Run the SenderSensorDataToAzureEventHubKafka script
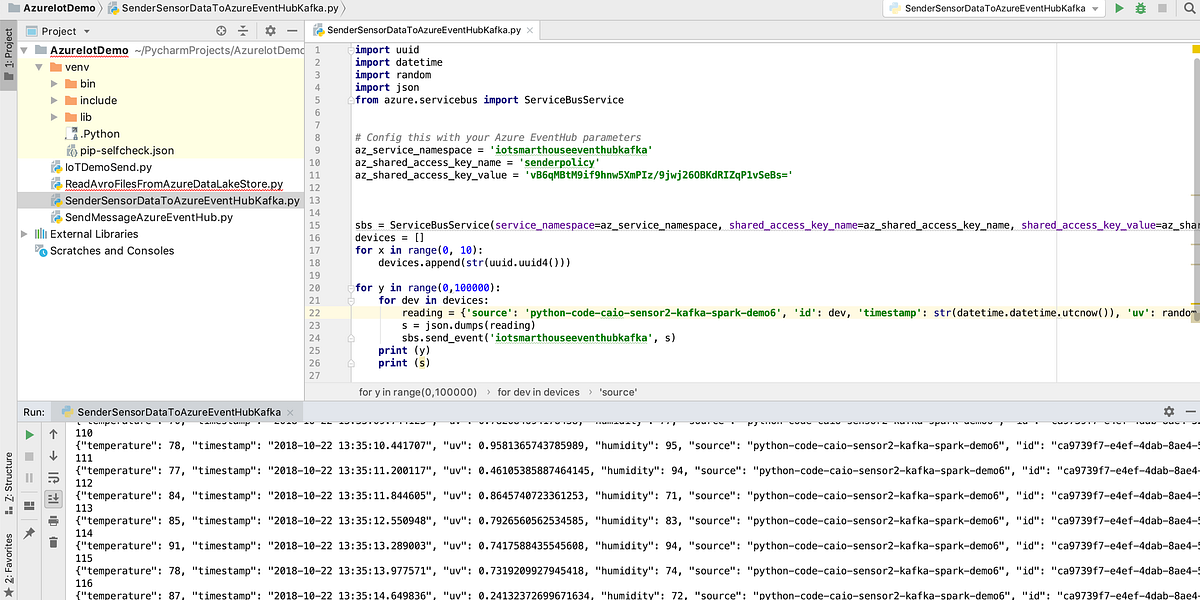 coord(1118,9)
